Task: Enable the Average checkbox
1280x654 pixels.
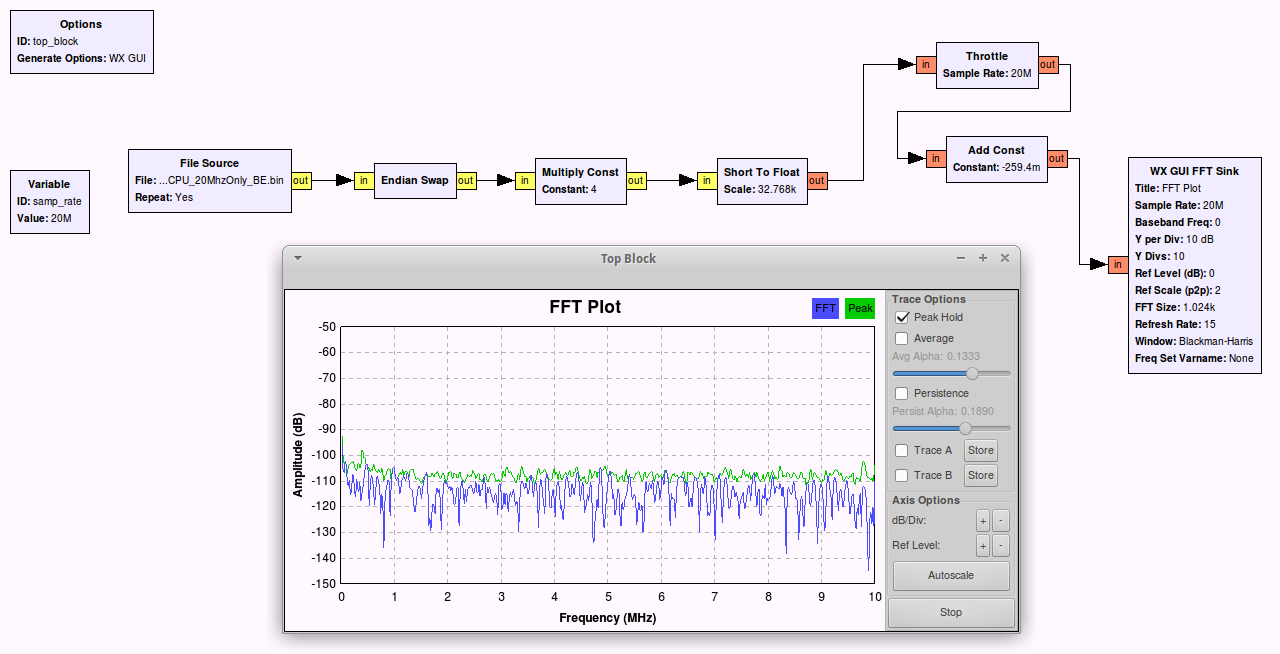Action: click(902, 338)
